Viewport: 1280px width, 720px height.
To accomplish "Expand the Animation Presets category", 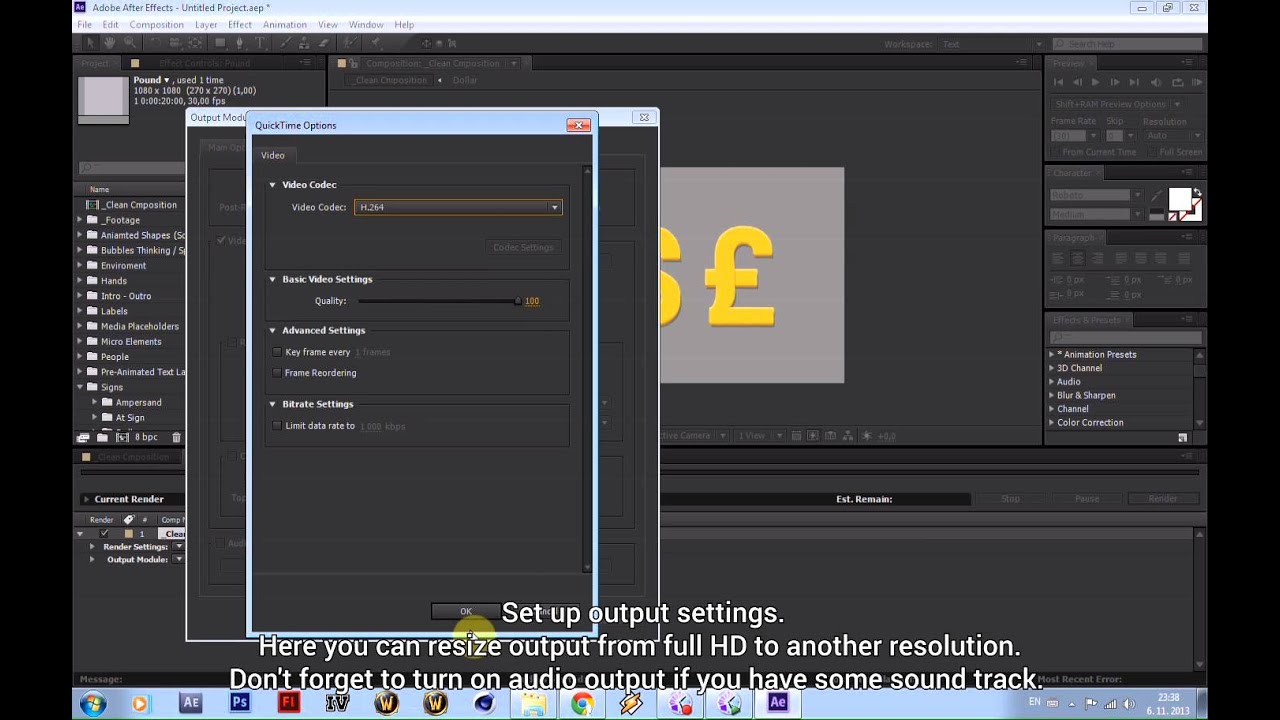I will click(x=1052, y=354).
